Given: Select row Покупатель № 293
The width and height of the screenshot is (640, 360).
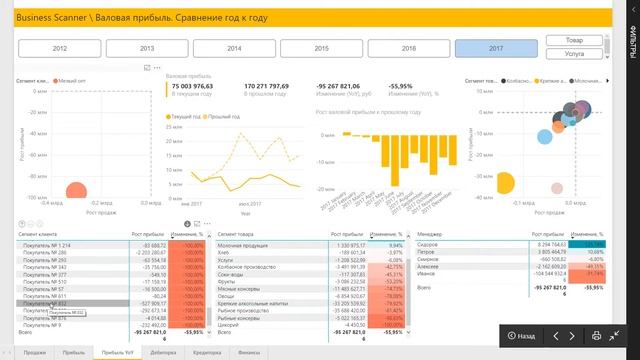Looking at the screenshot, I should 111,260.
